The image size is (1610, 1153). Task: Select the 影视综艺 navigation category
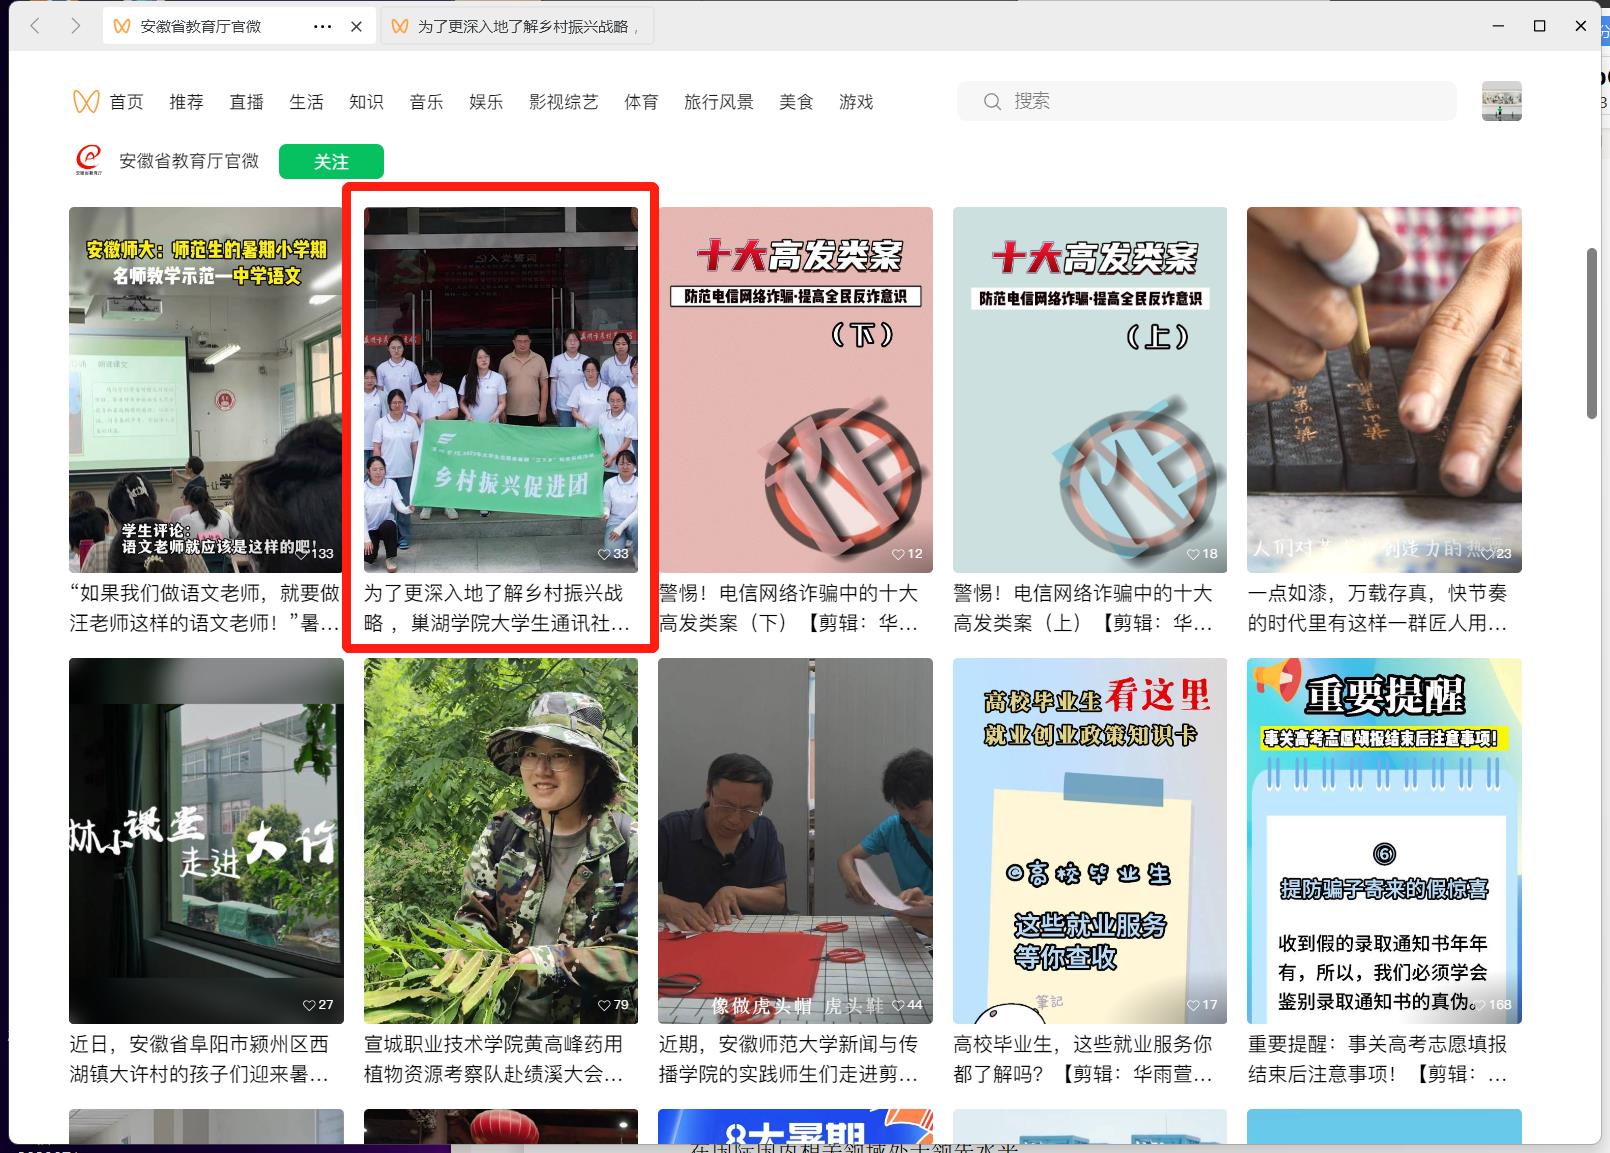(x=563, y=102)
